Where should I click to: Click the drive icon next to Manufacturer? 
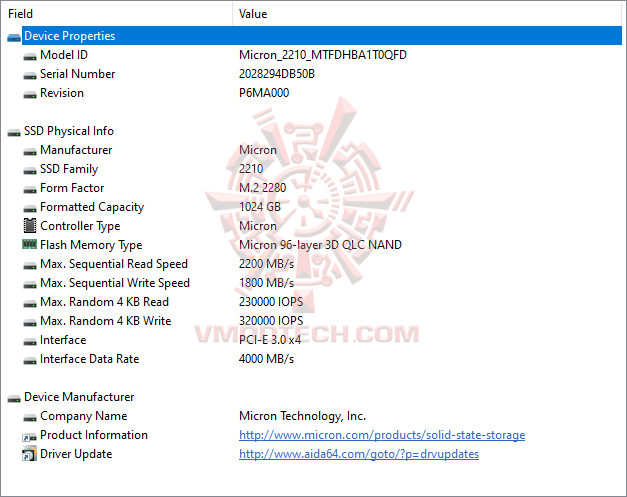coord(30,152)
